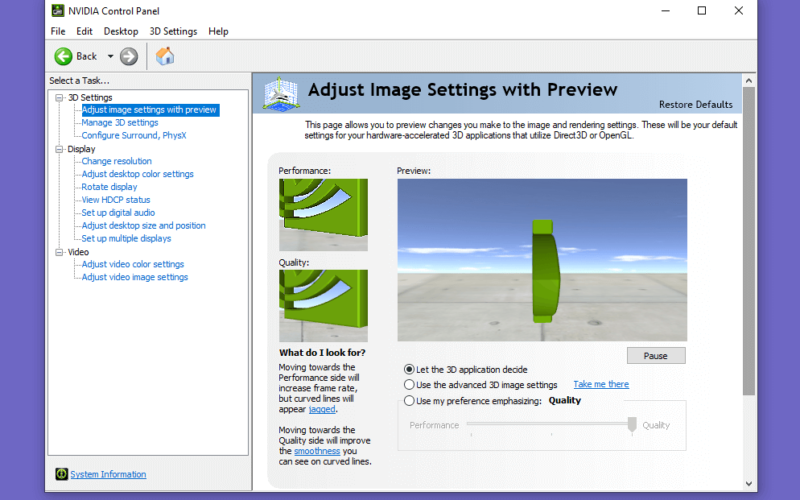Open the Back history dropdown arrow
Viewport: 800px width, 500px height.
110,56
